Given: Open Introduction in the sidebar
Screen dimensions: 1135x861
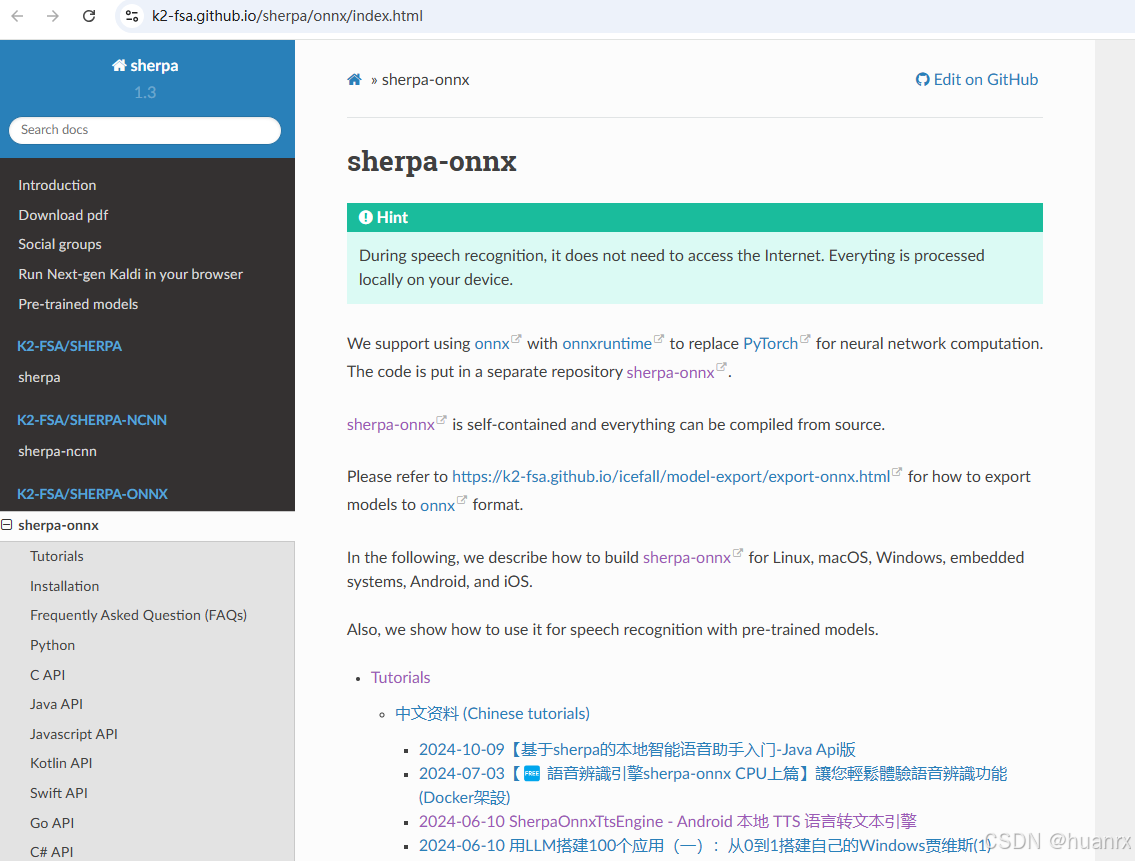Looking at the screenshot, I should tap(57, 185).
